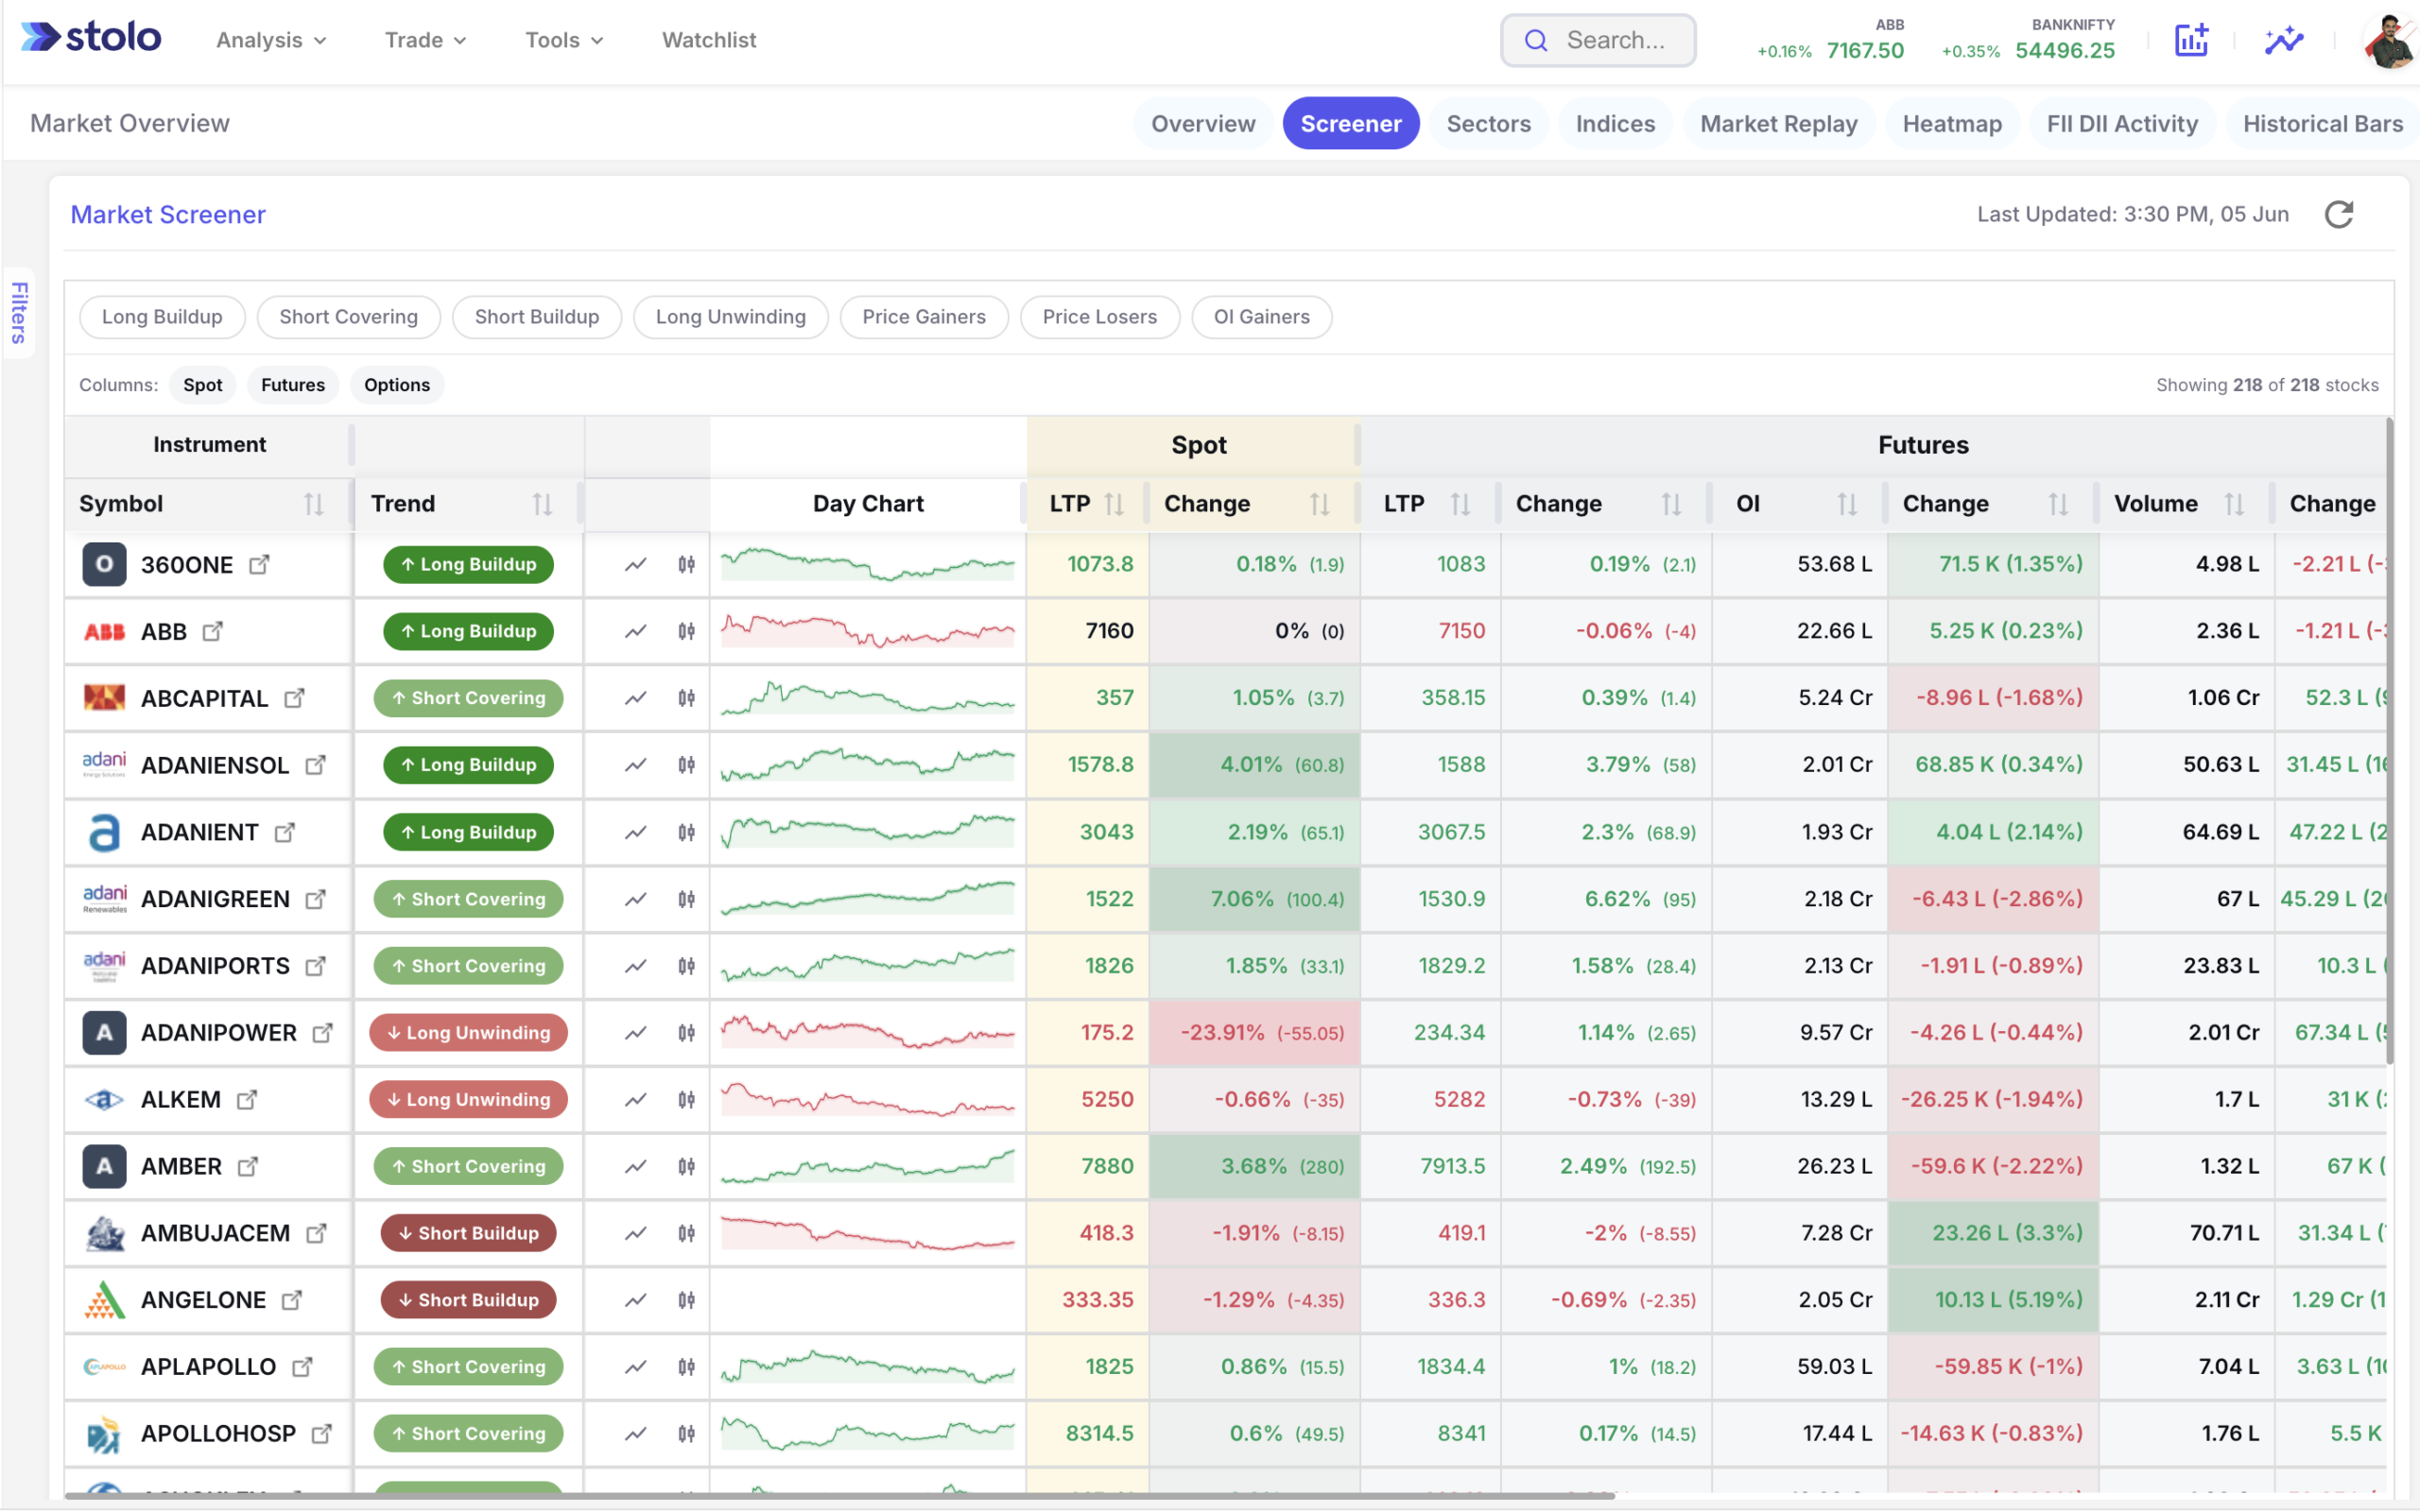
Task: Toggle Options columns
Action: [x=397, y=385]
